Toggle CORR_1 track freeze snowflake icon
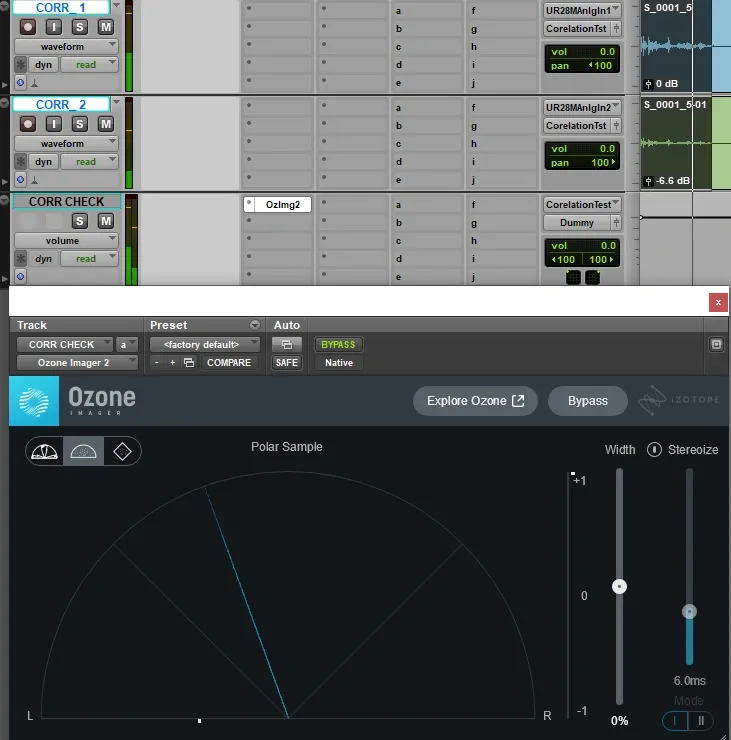The image size is (731, 740). point(21,65)
